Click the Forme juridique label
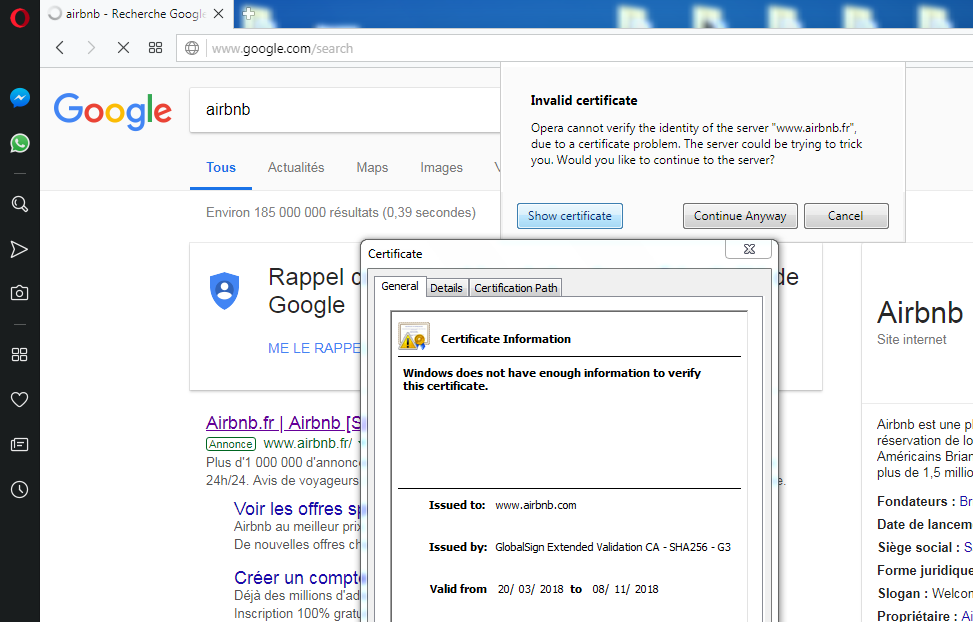 click(925, 570)
